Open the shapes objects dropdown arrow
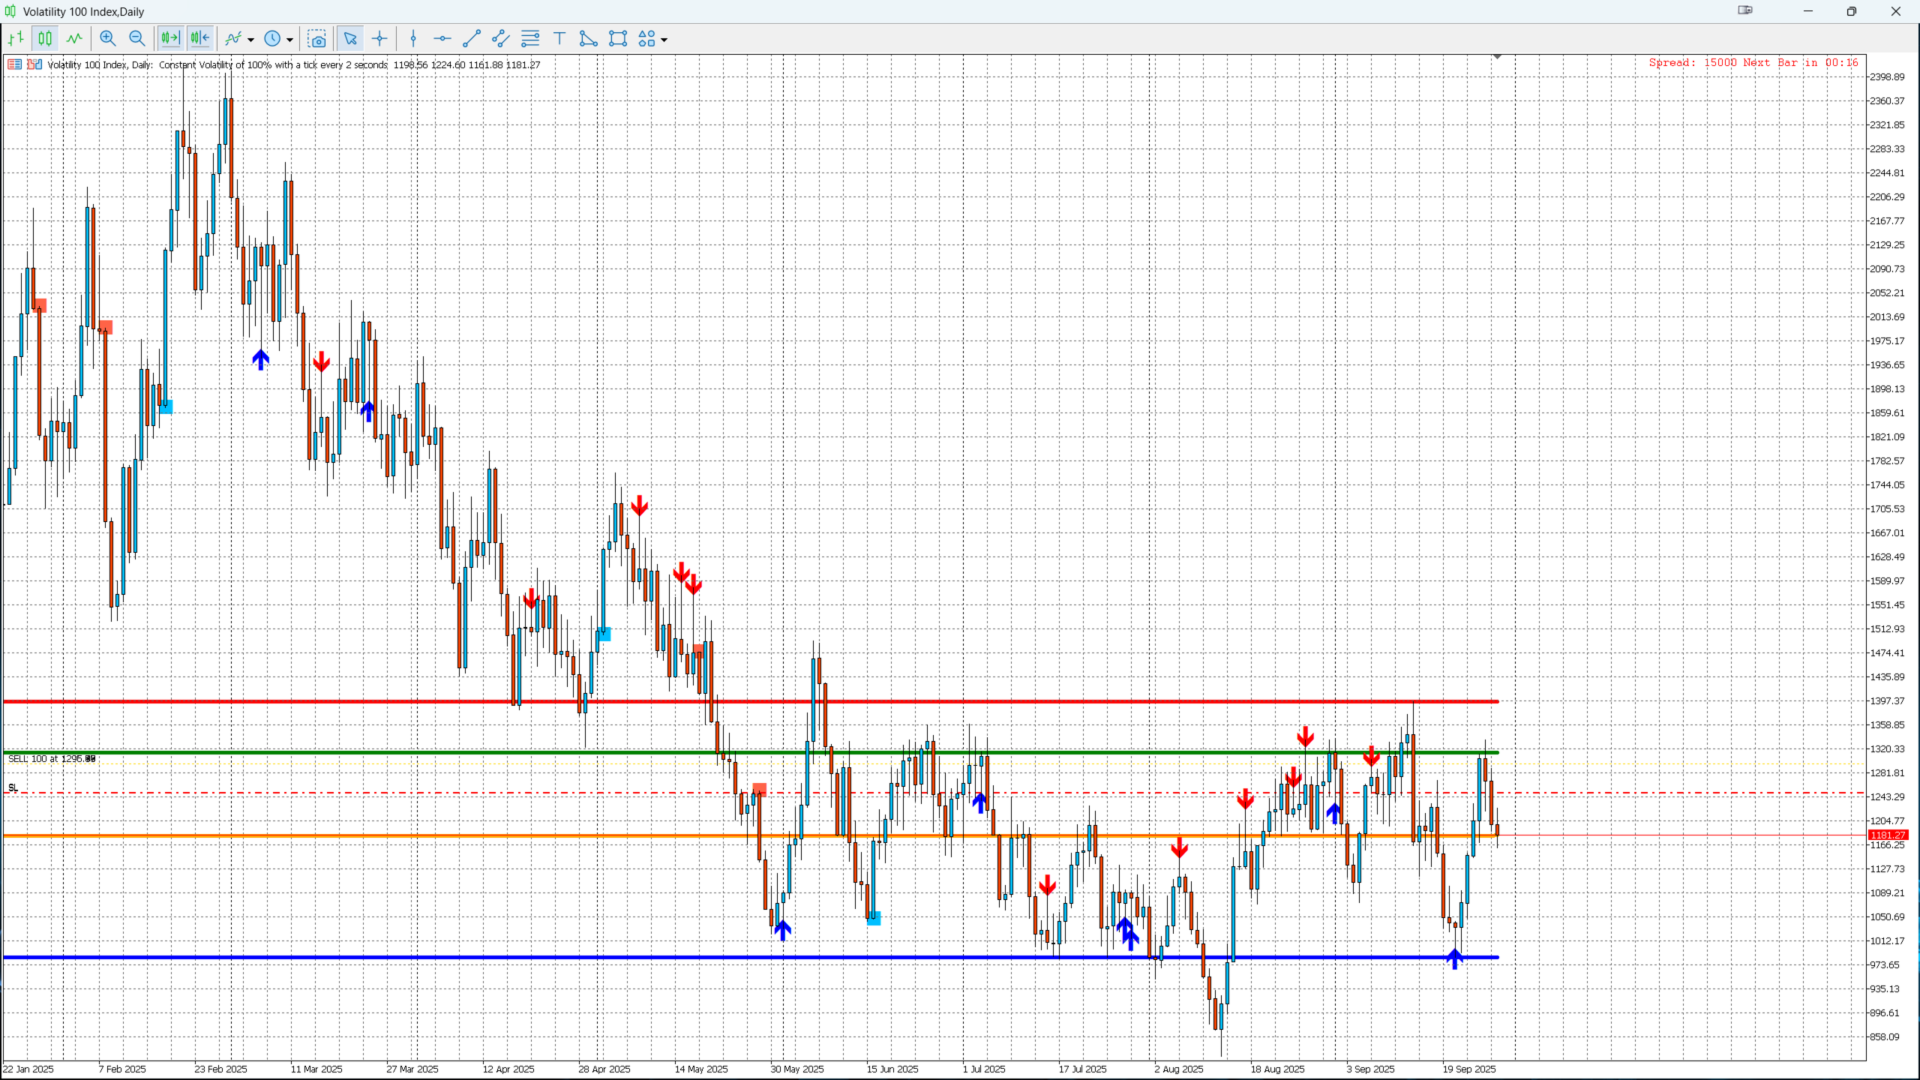 click(x=664, y=40)
